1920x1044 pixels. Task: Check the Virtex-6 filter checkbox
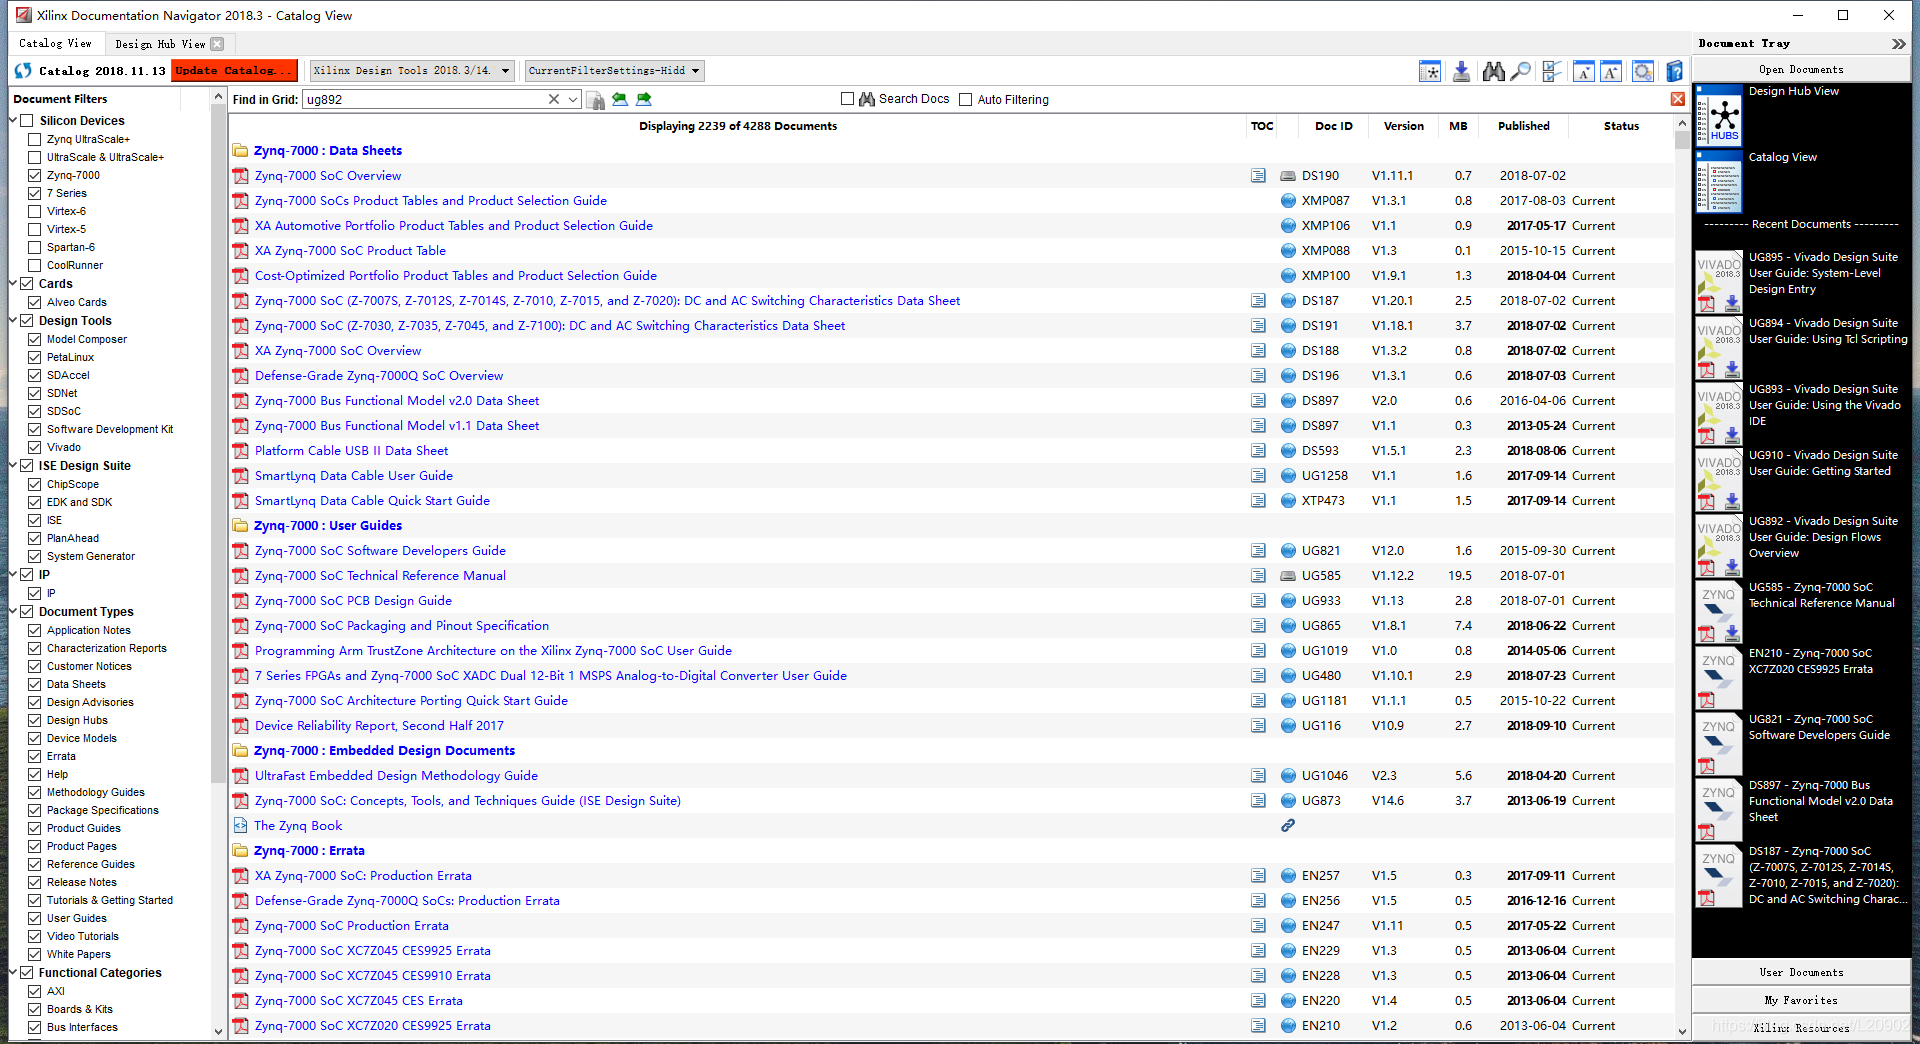[x=35, y=212]
